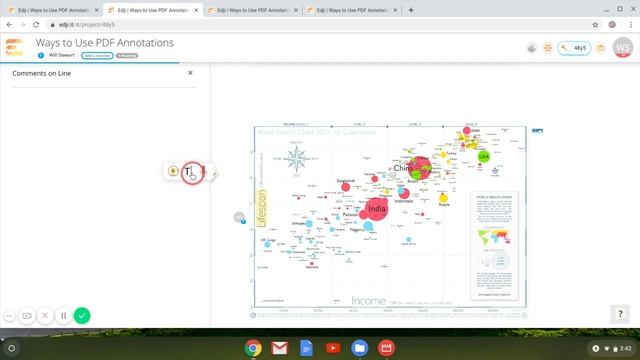Open the WS user avatar menu
The image size is (640, 360).
coord(623,47)
